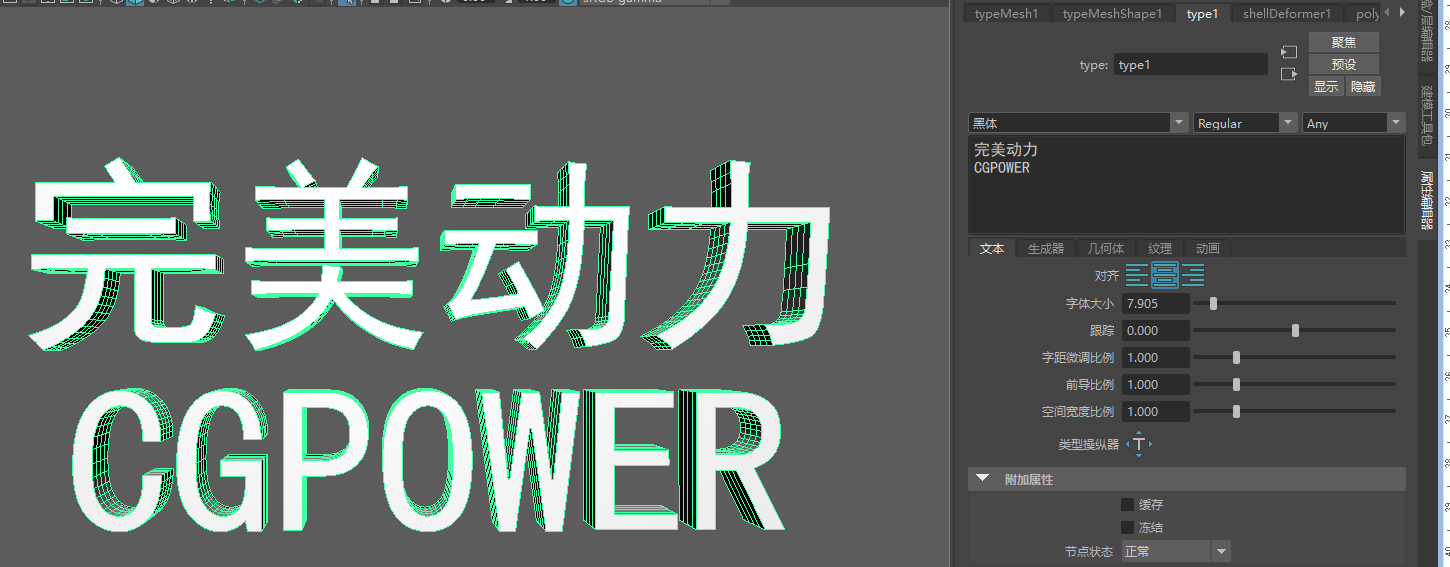Enable the 冻结 checkbox
This screenshot has width=1450, height=567.
point(1127,527)
